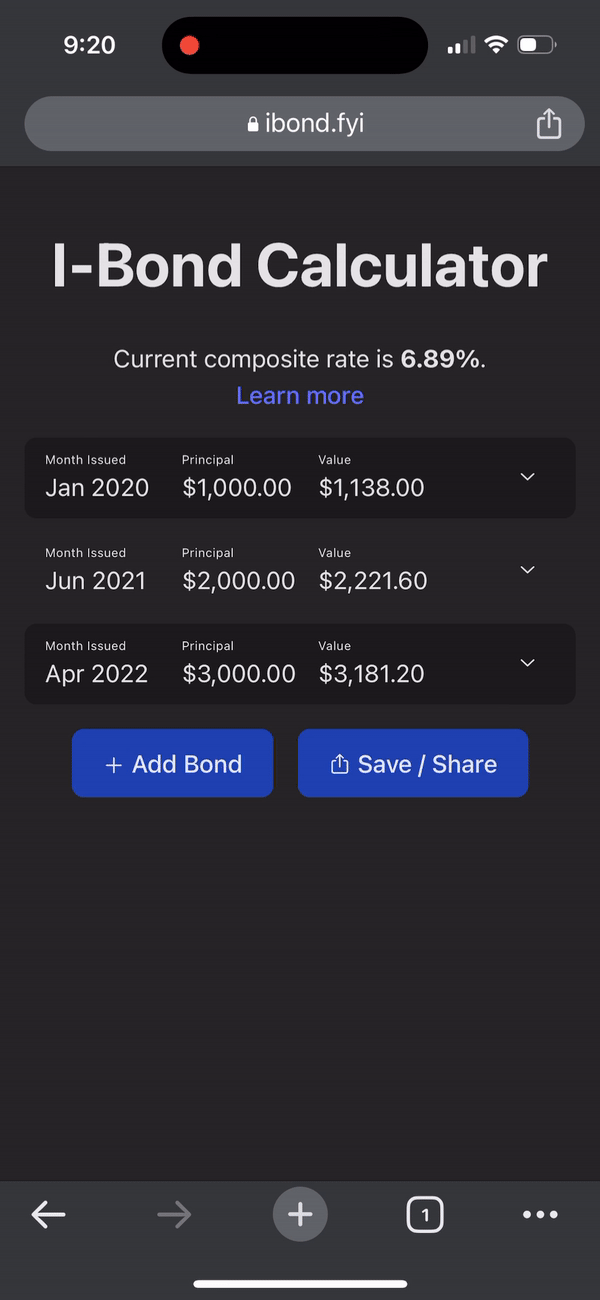
Task: Tap the padlock icon next to ibond.fyi
Action: tap(253, 124)
